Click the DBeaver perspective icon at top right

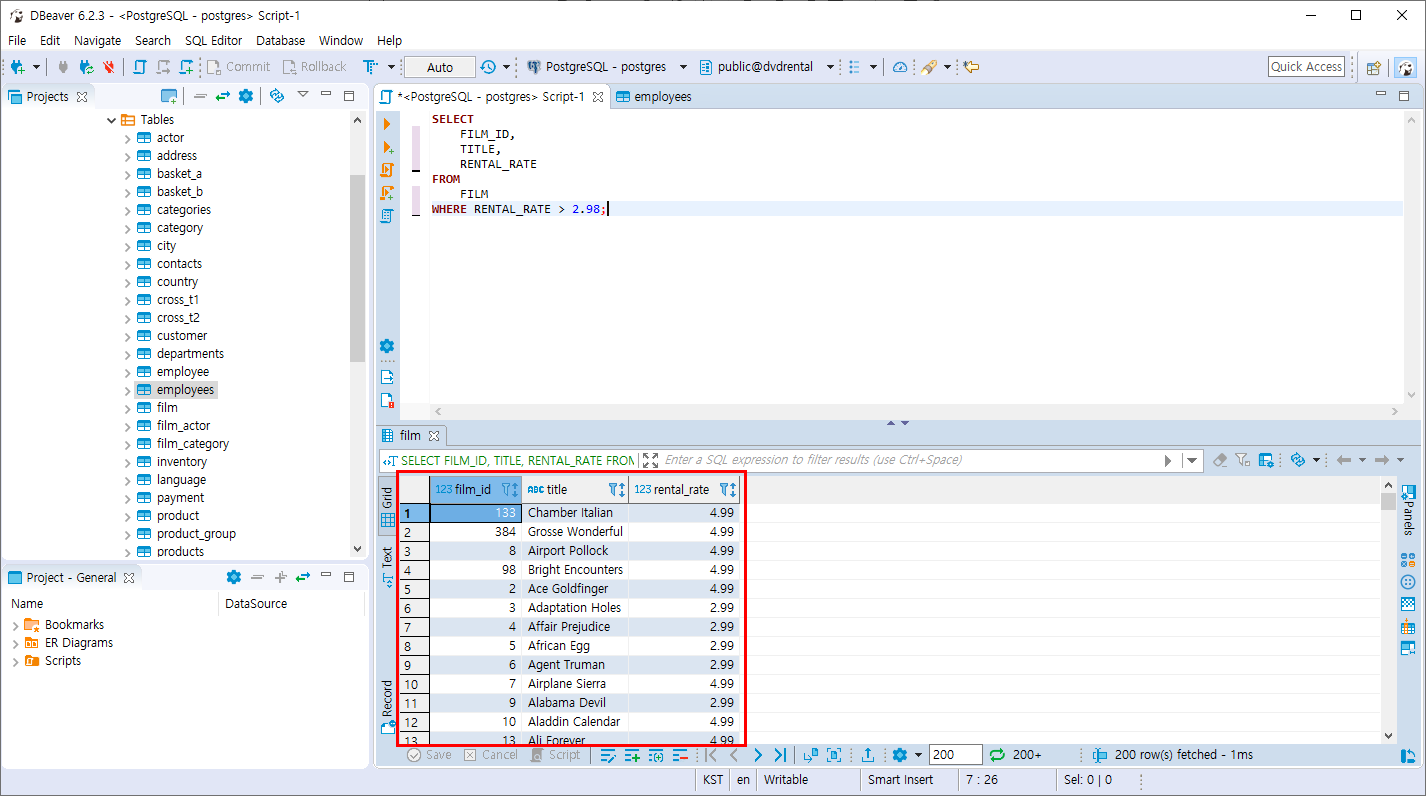pyautogui.click(x=1406, y=68)
